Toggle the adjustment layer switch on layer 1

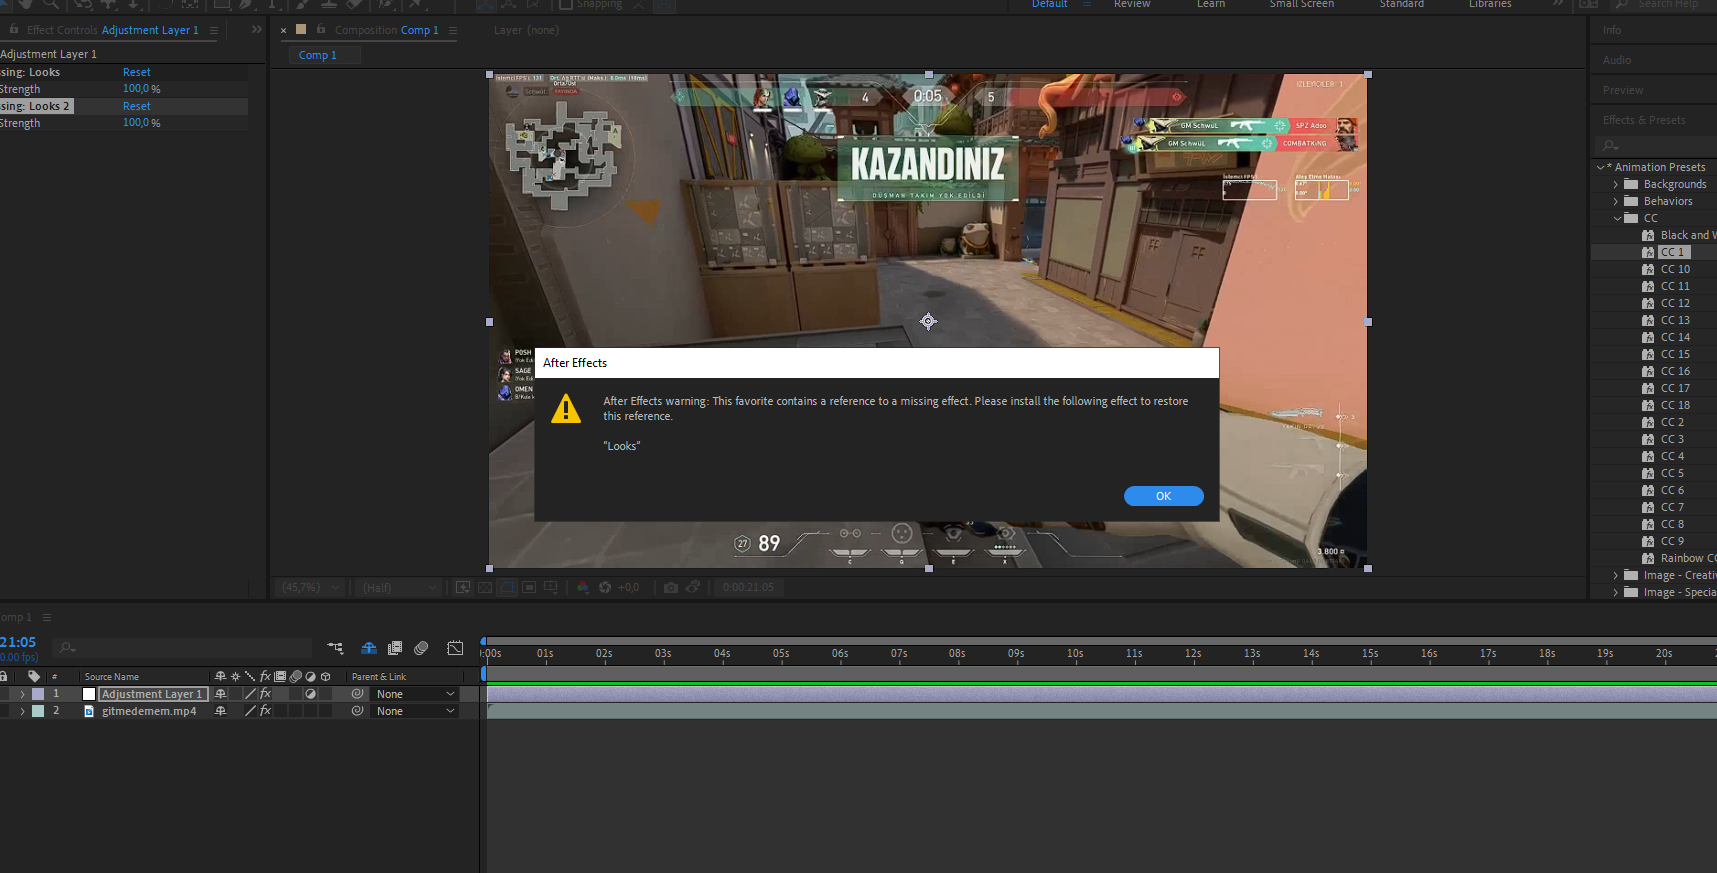click(x=310, y=694)
